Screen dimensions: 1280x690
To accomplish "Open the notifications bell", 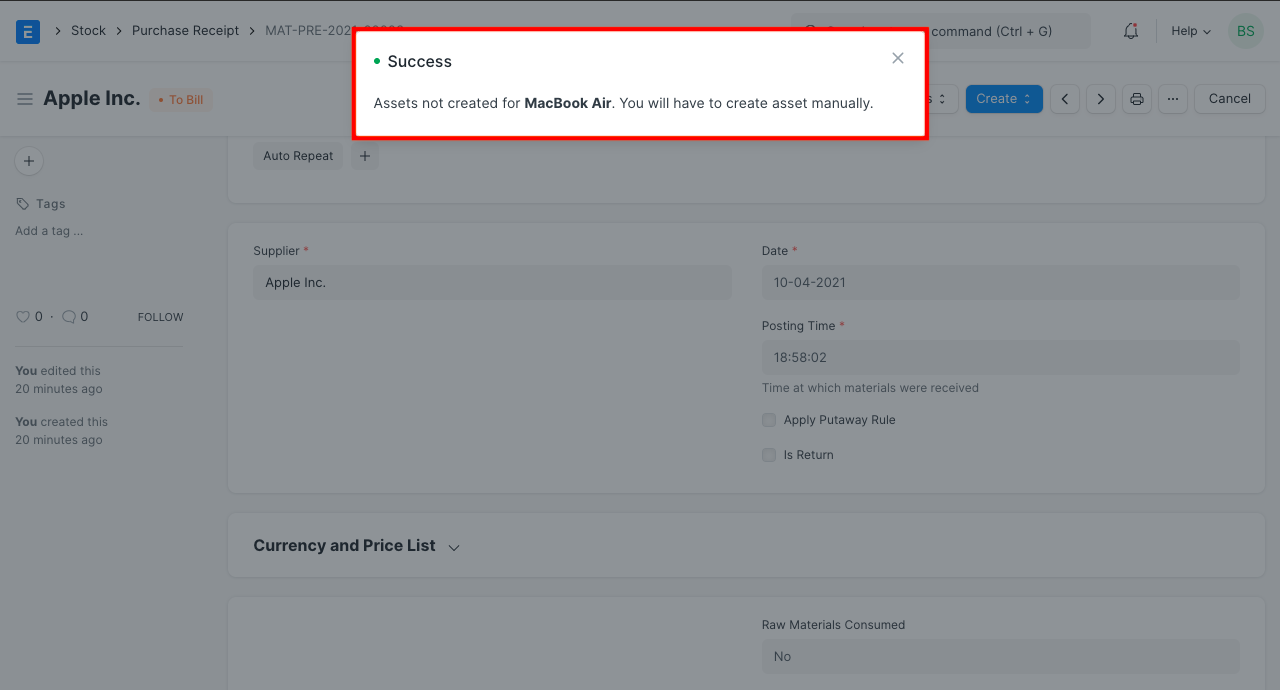I will pyautogui.click(x=1131, y=31).
